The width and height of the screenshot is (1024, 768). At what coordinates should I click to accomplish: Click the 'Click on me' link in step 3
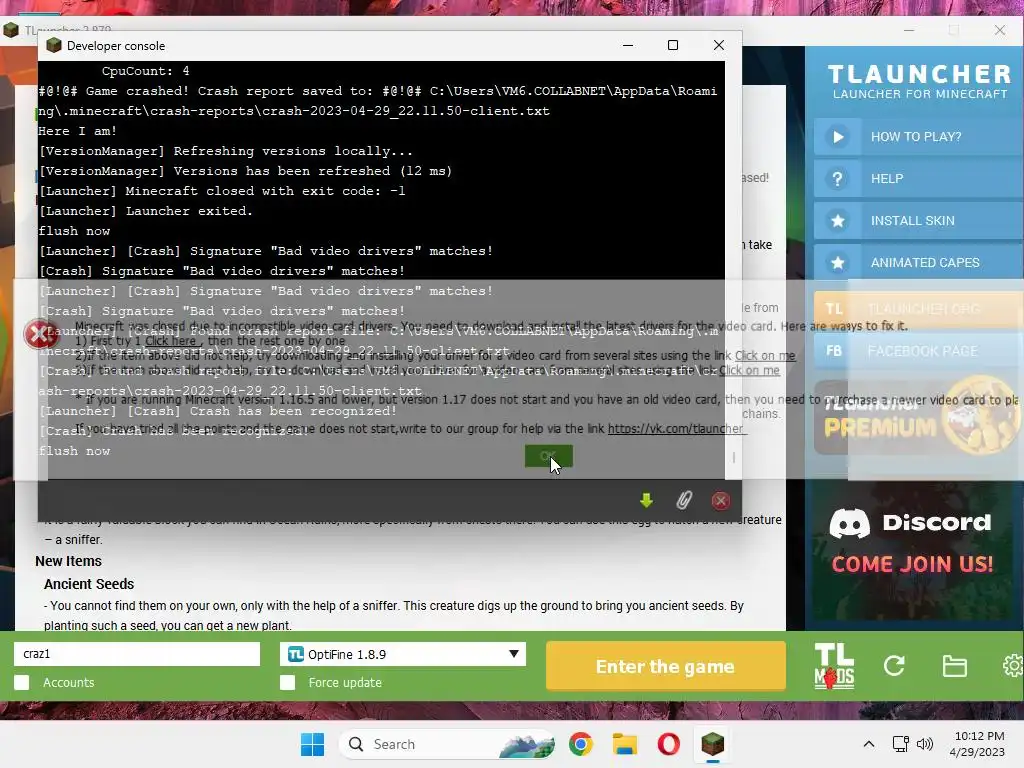pyautogui.click(x=750, y=370)
